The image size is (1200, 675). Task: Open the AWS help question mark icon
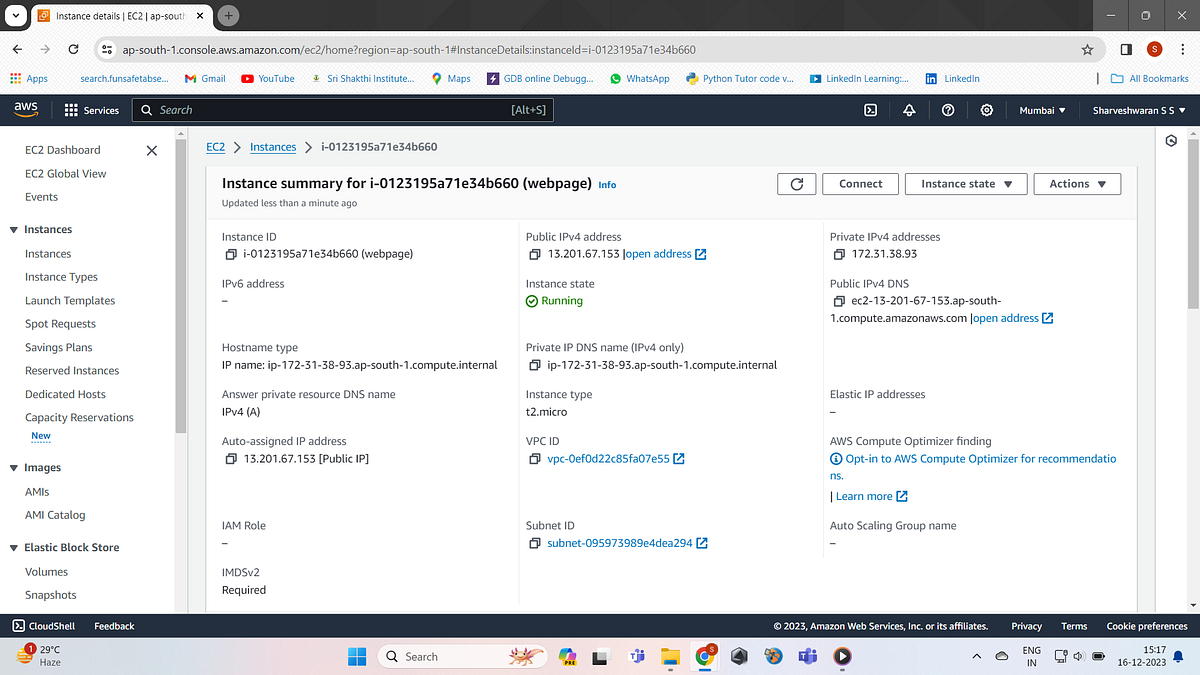coord(948,110)
